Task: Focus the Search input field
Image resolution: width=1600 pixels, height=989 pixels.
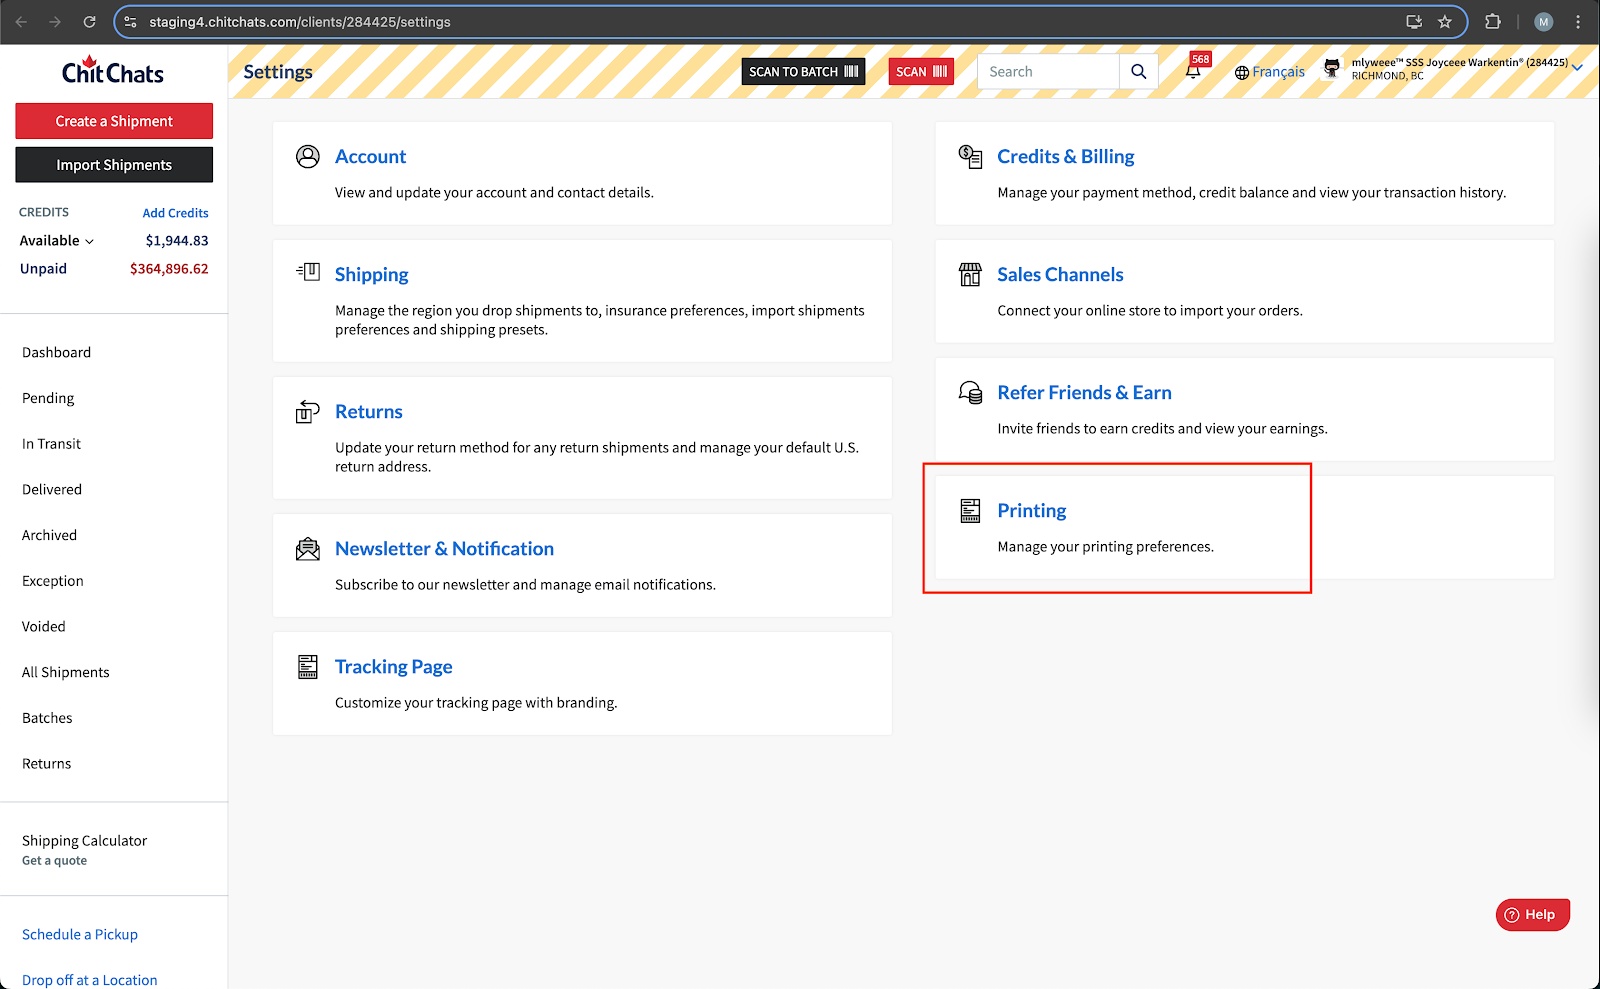Action: pos(1048,71)
